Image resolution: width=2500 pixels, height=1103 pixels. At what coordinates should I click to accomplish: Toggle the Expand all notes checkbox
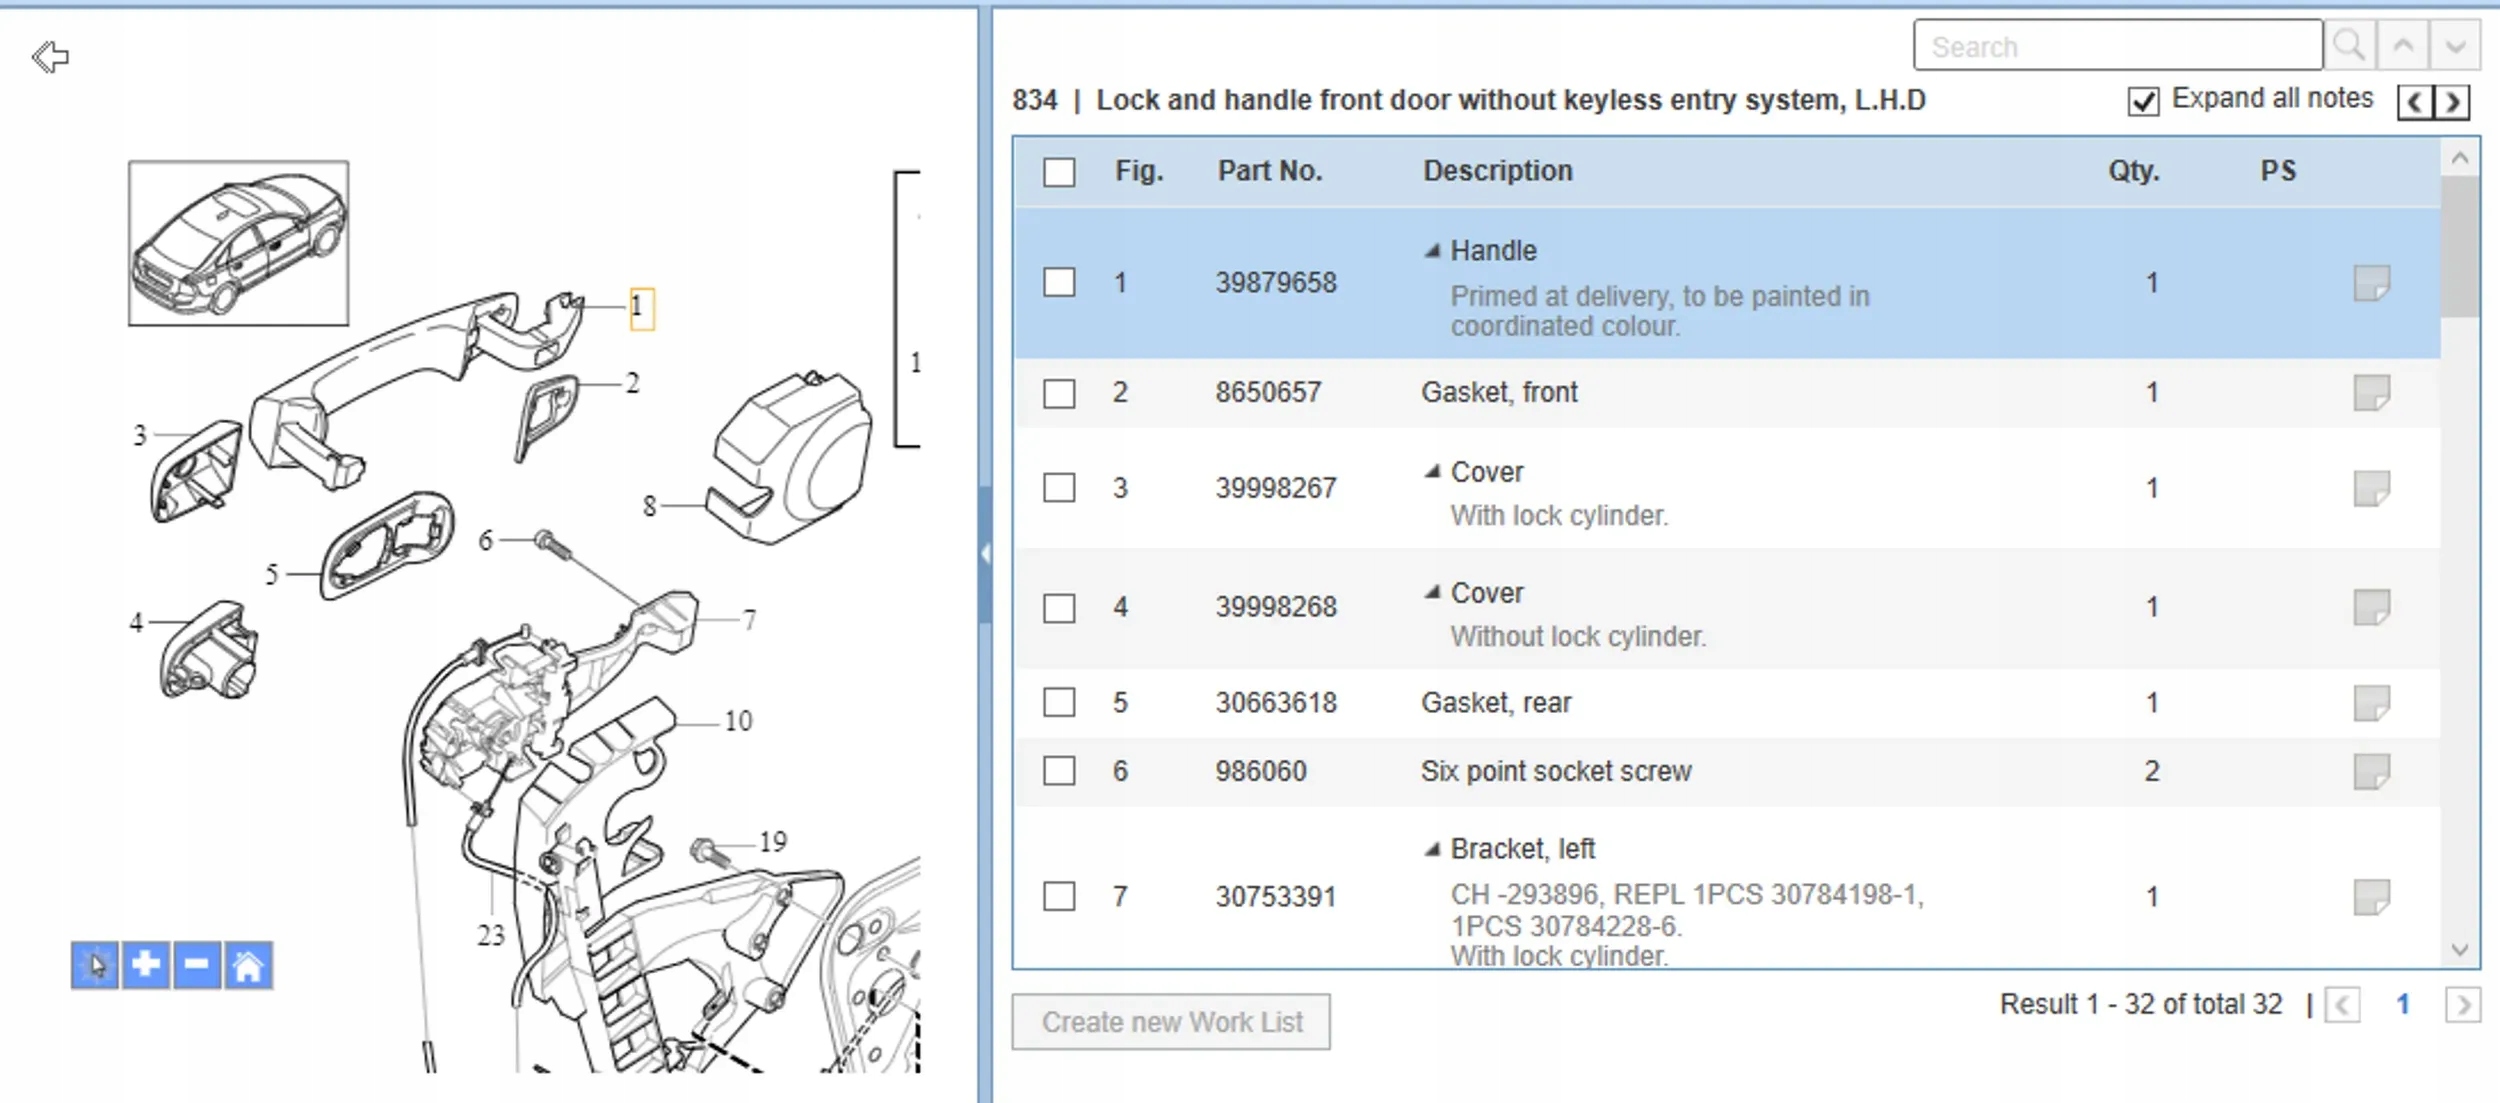pyautogui.click(x=2143, y=101)
